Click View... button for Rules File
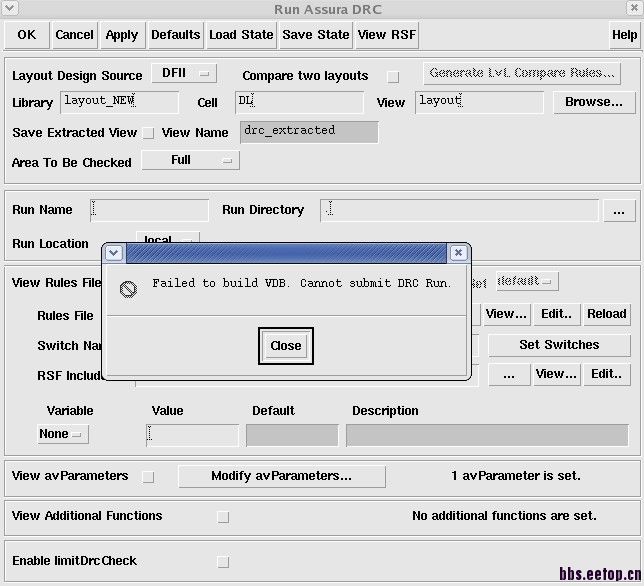This screenshot has height=586, width=644. [507, 315]
